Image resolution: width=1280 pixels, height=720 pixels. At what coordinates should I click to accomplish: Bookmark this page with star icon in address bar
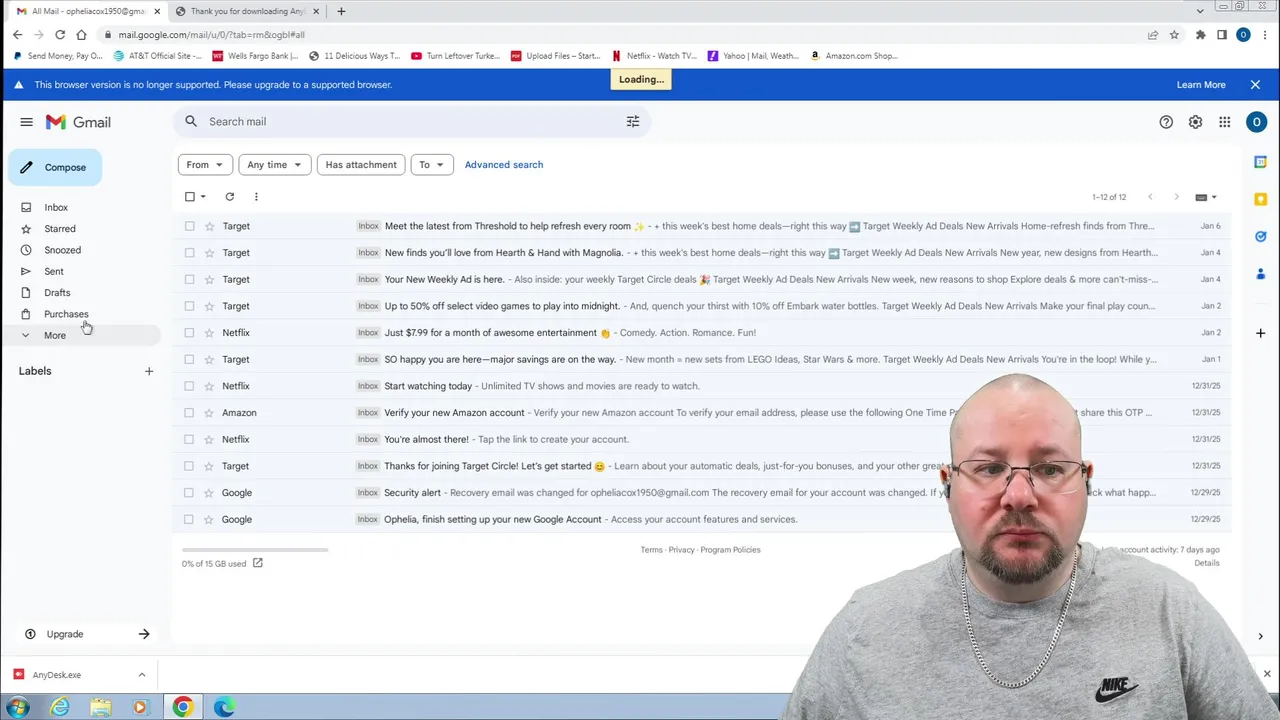(1174, 34)
